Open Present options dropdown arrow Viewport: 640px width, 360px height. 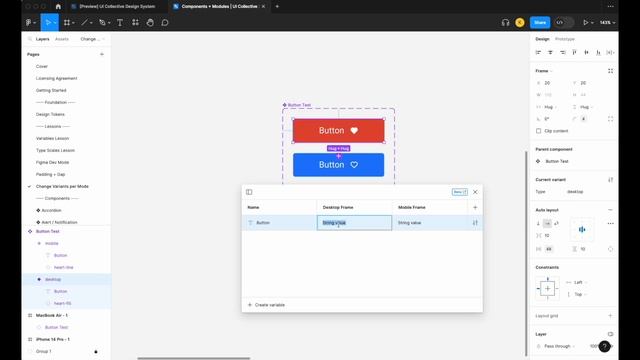coord(592,22)
